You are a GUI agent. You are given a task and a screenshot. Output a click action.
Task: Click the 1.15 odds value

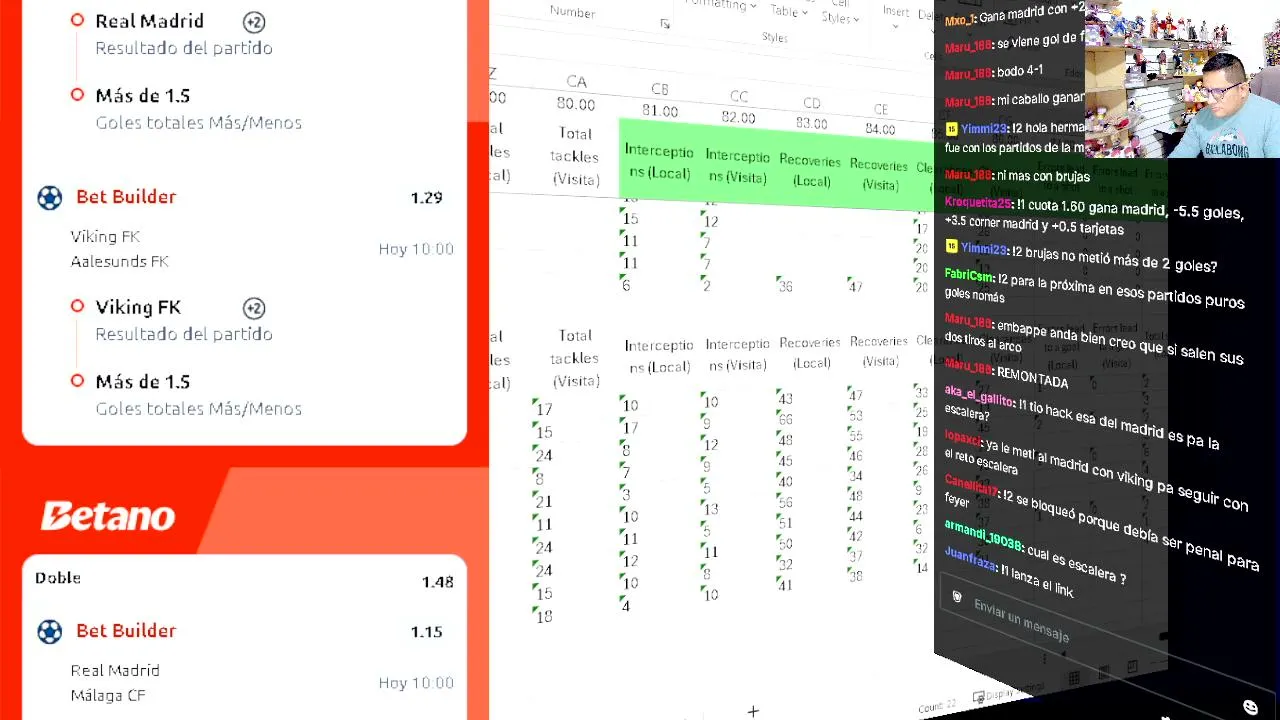426,632
